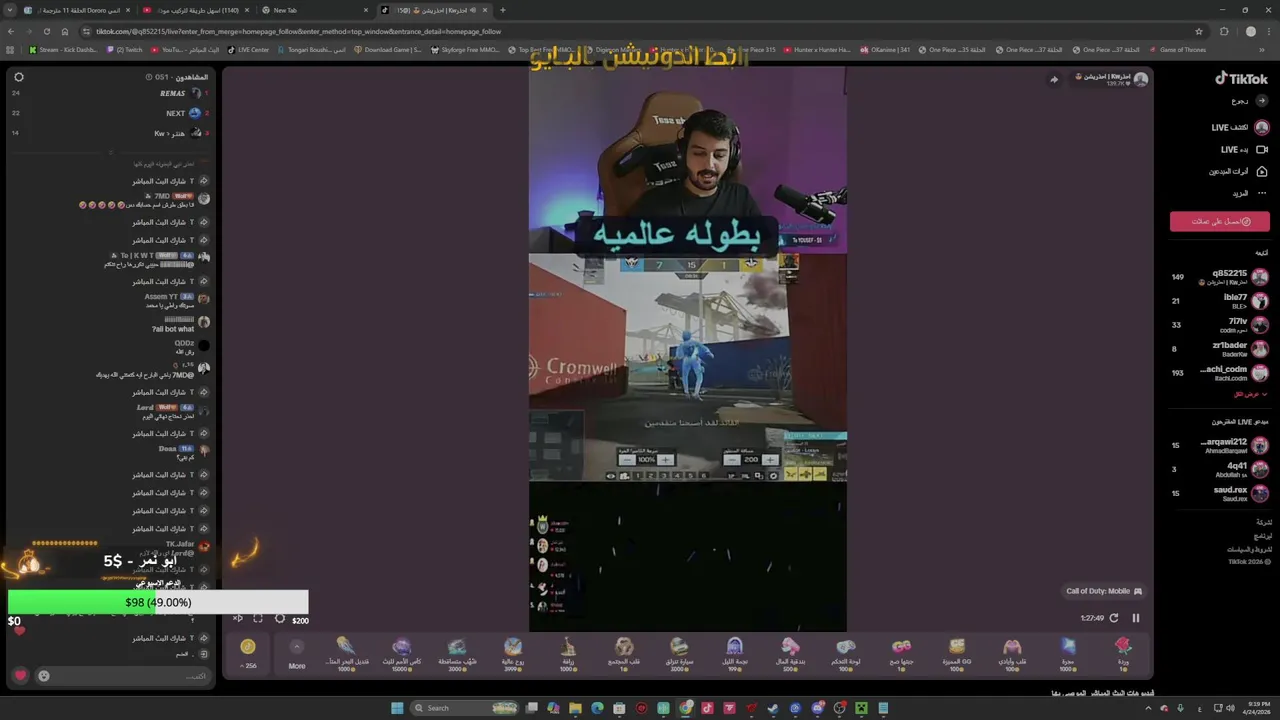Bookmark this page with star icon
Viewport: 1280px width, 720px height.
[1199, 31]
